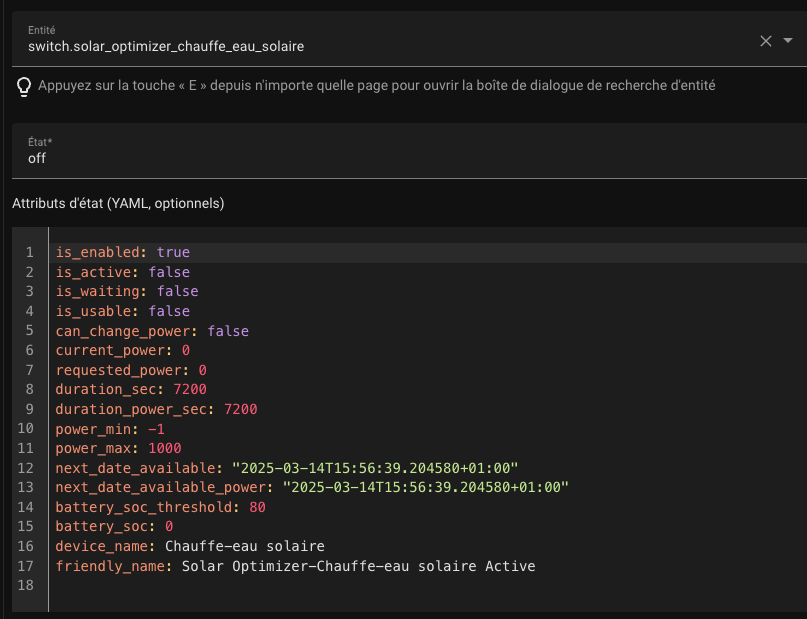Click the is_enabled: true line
The image size is (807, 619).
(x=122, y=252)
